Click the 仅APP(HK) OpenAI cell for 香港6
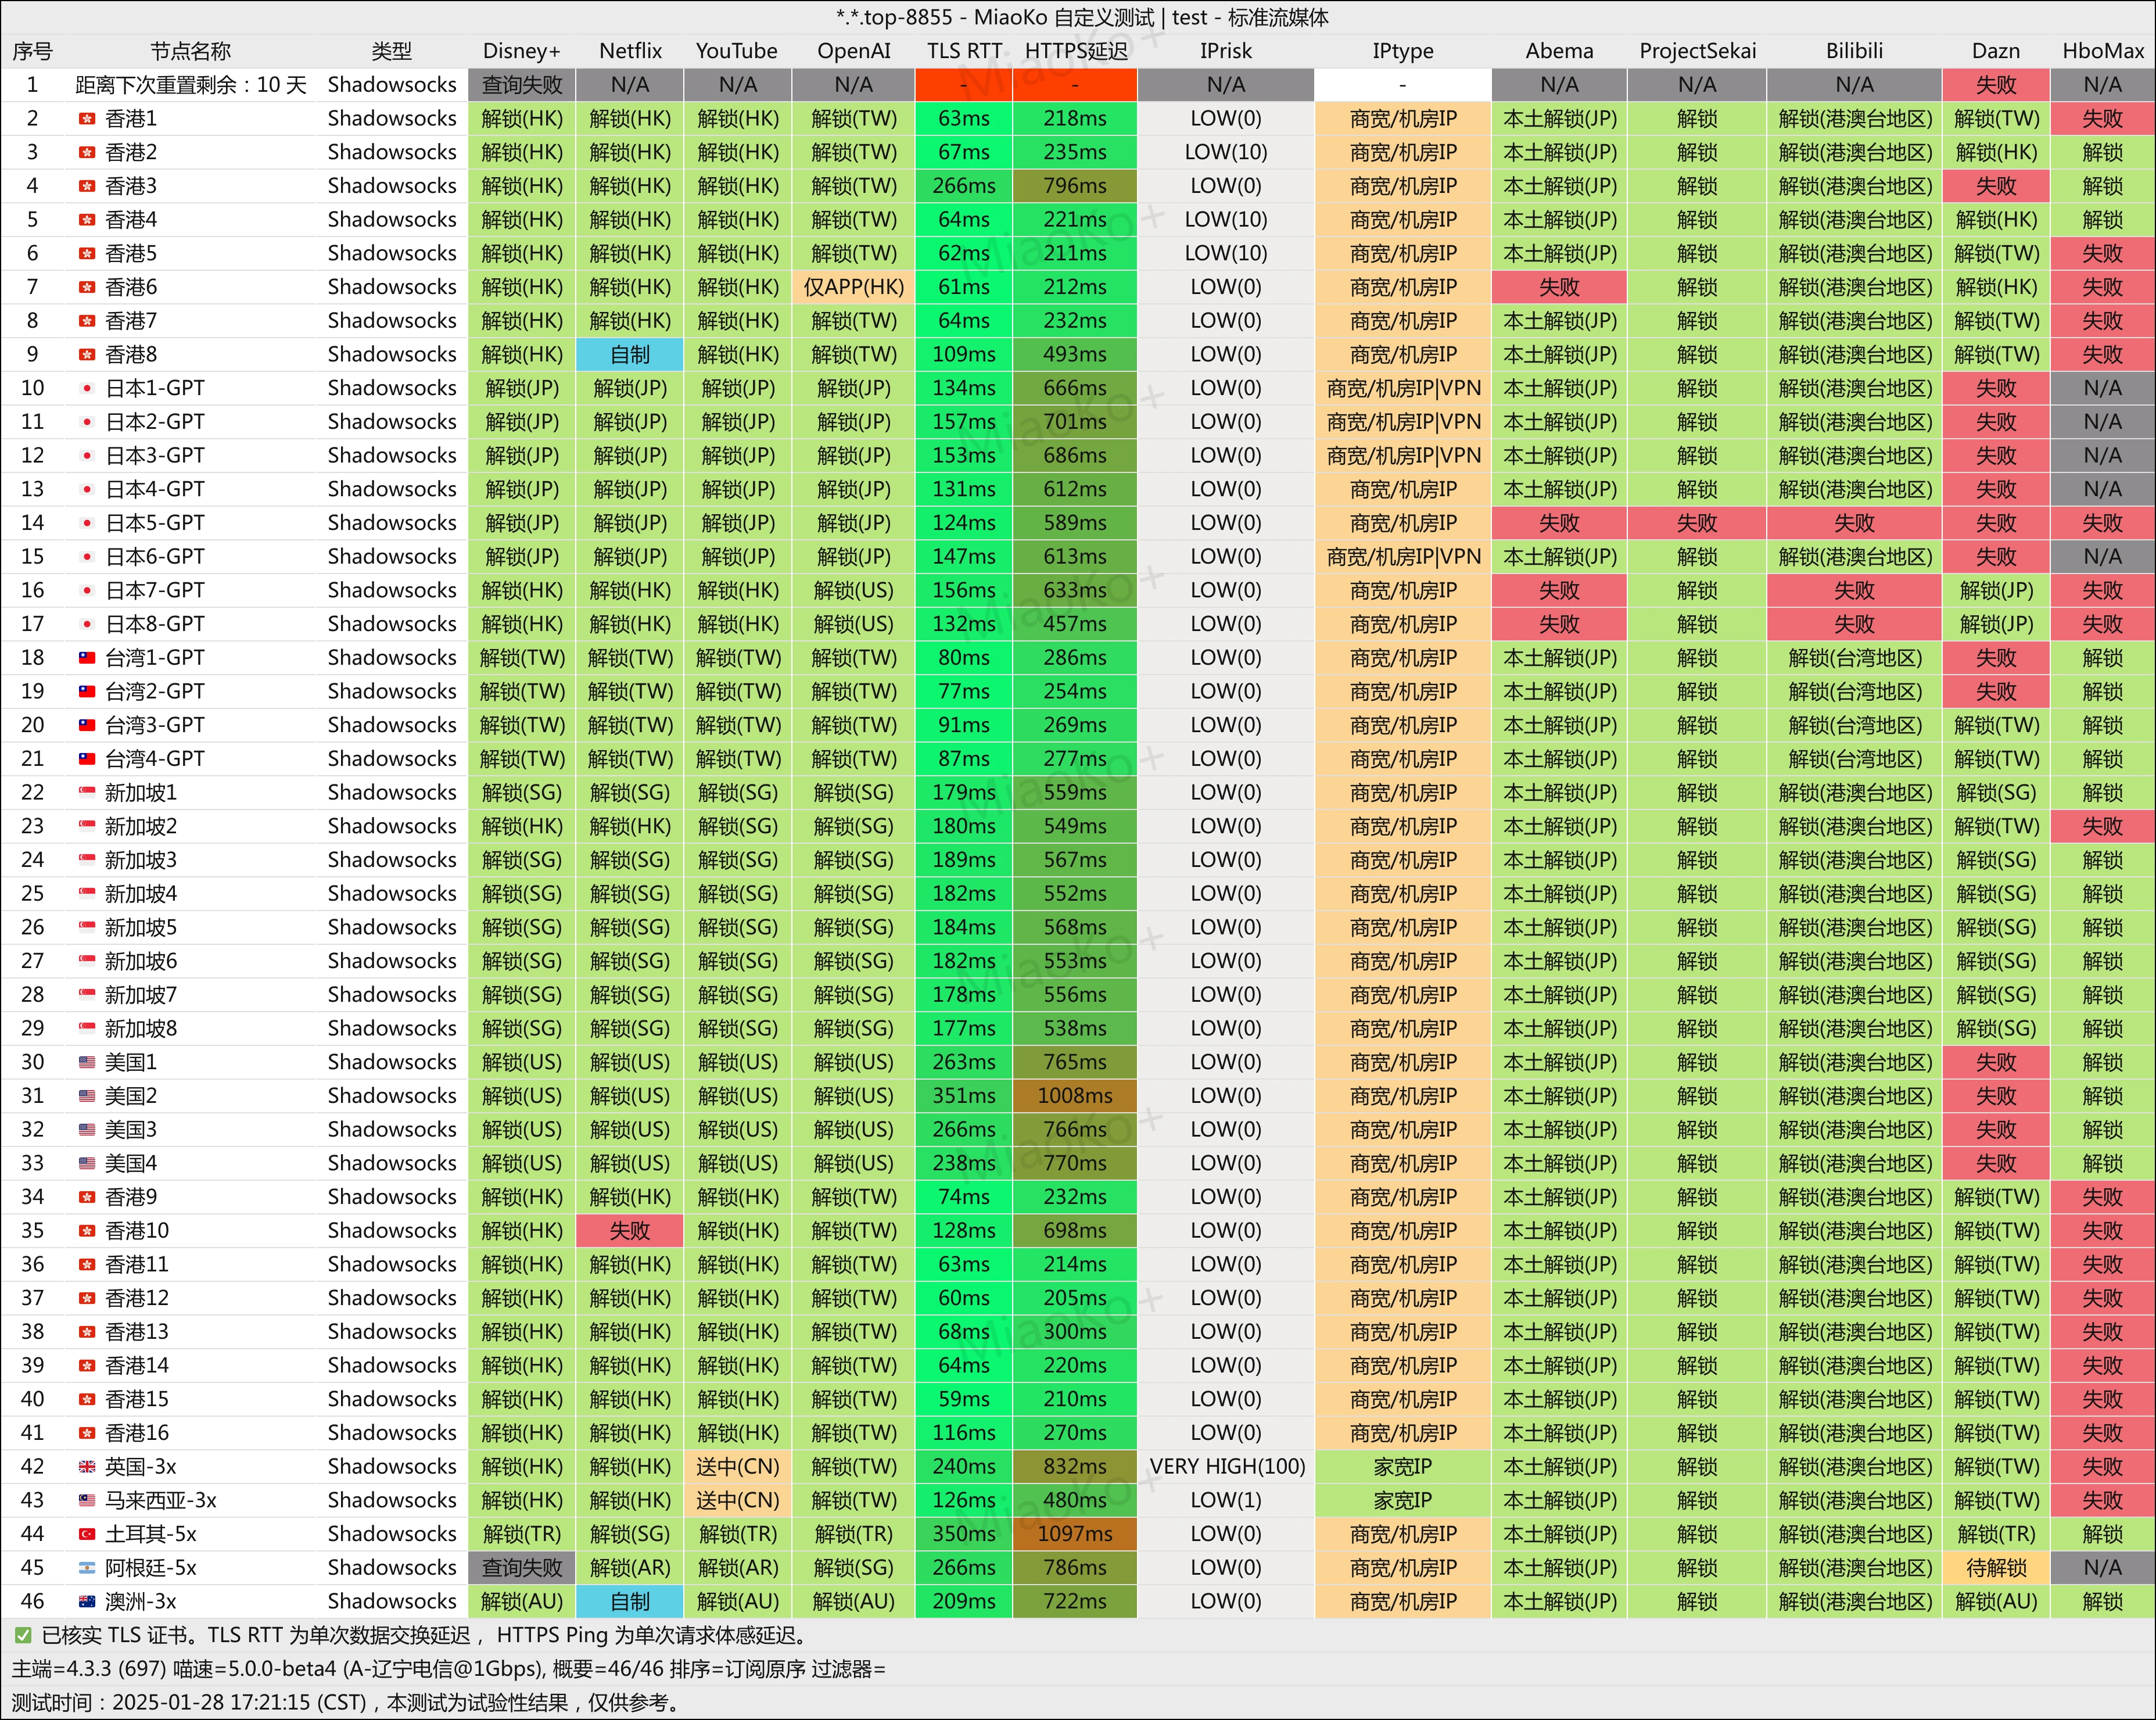 point(853,287)
